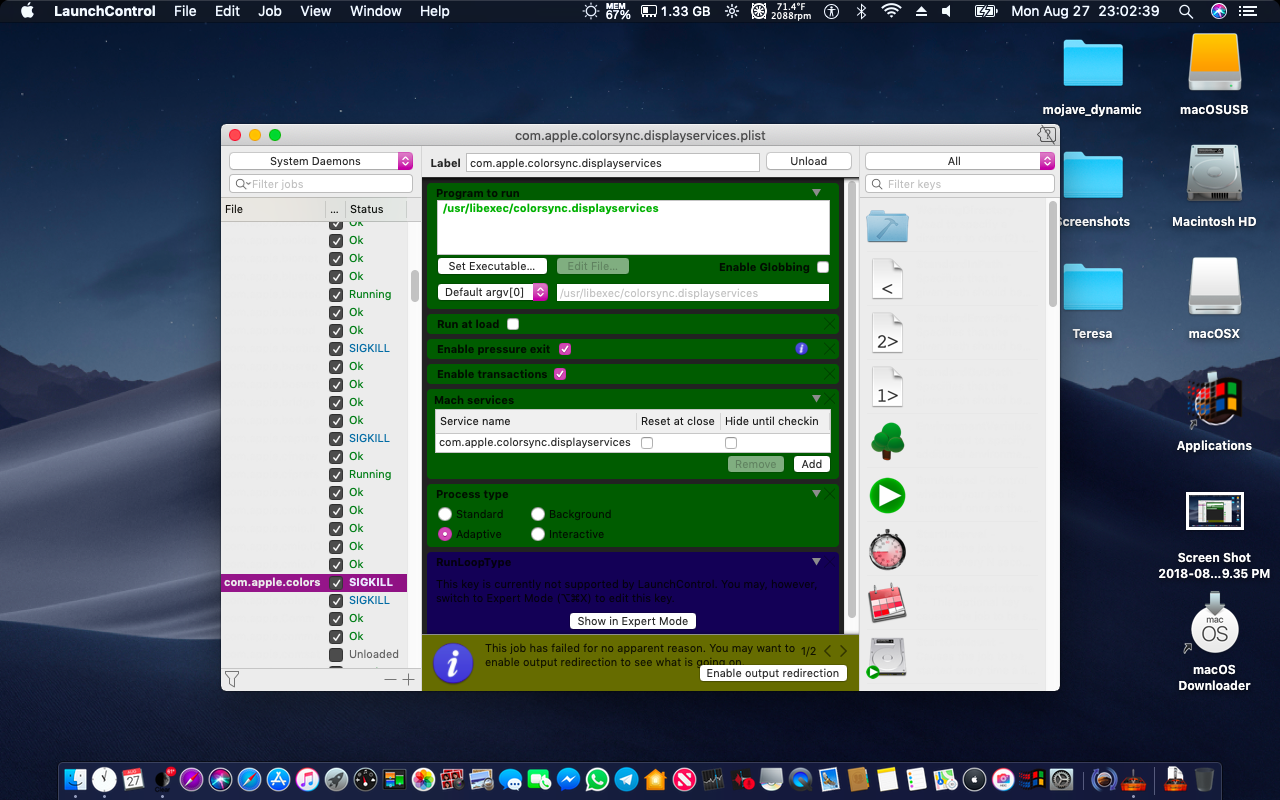This screenshot has height=800, width=1280.
Task: Uncheck the enabled box of com.apple.colors job
Action: pos(336,582)
